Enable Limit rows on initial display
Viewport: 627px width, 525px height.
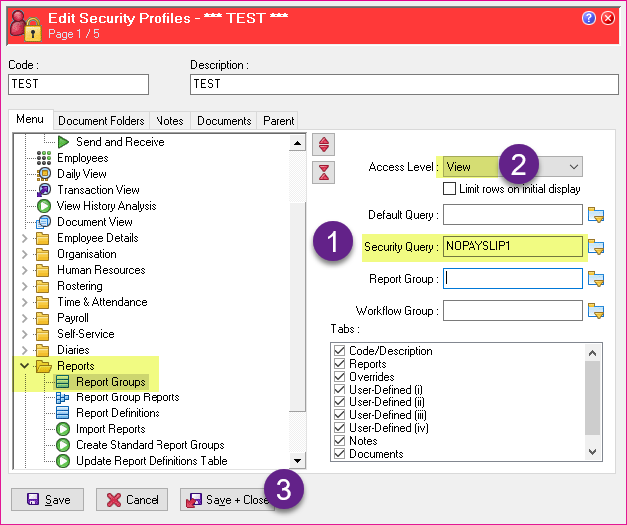click(x=450, y=189)
